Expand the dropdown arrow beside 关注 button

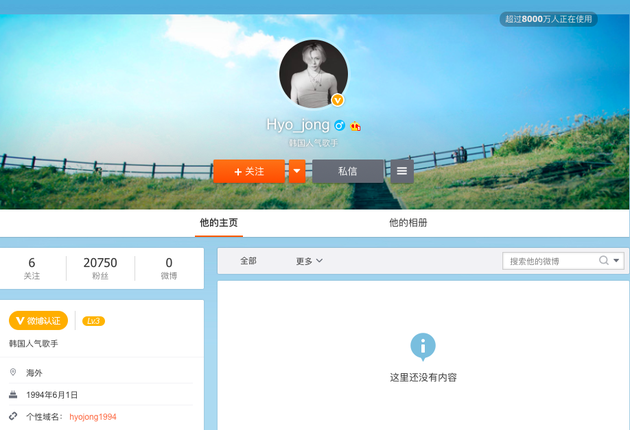297,171
